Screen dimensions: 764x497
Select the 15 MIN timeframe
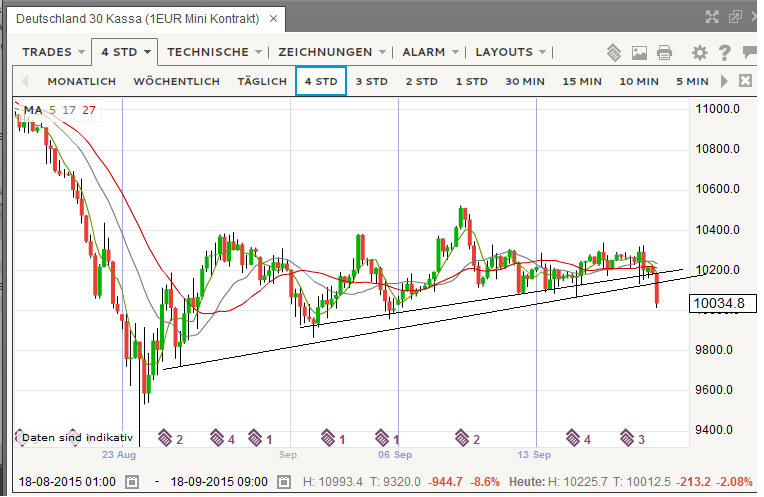583,81
